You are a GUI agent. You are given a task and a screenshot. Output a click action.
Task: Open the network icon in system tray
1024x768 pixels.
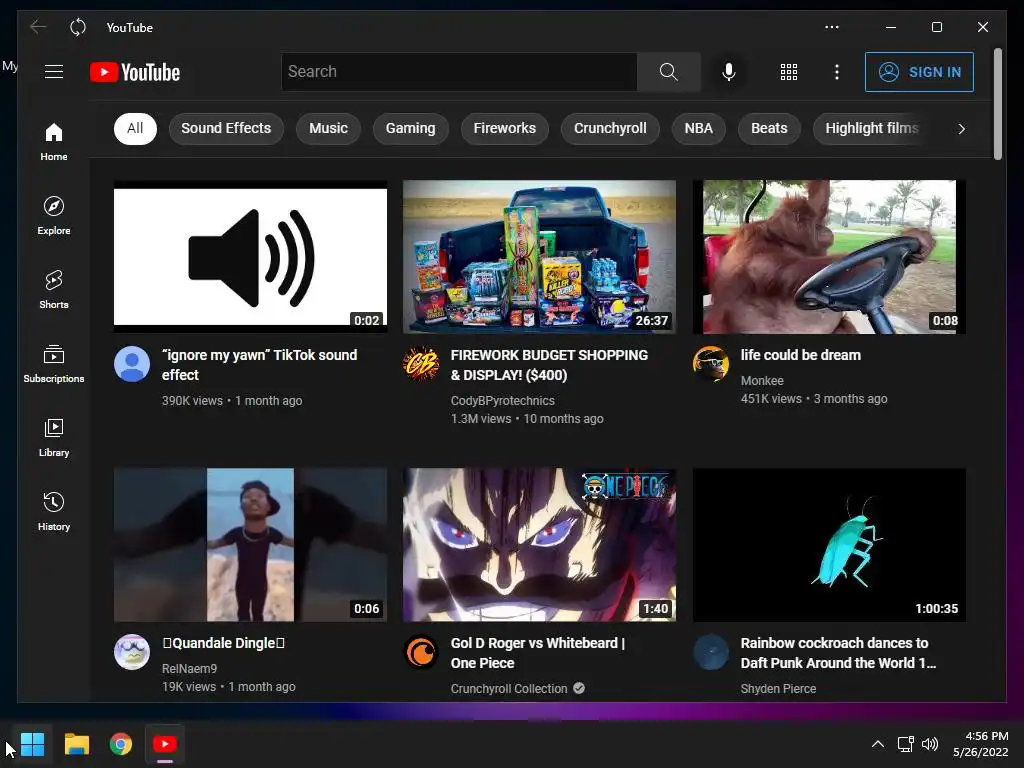click(905, 744)
